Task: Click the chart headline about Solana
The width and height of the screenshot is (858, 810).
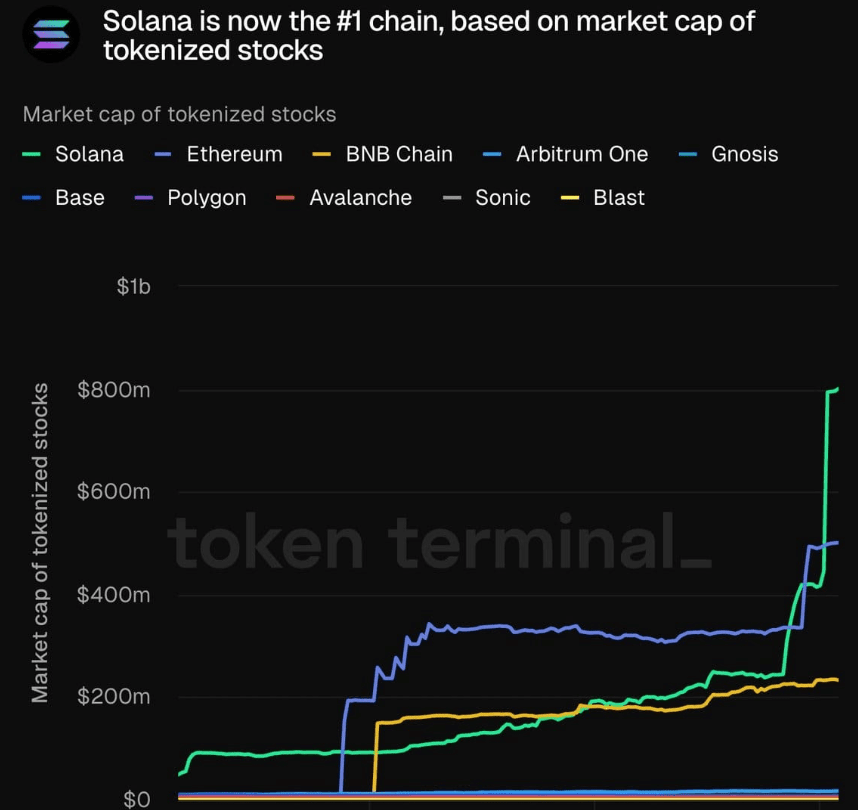Action: [429, 36]
